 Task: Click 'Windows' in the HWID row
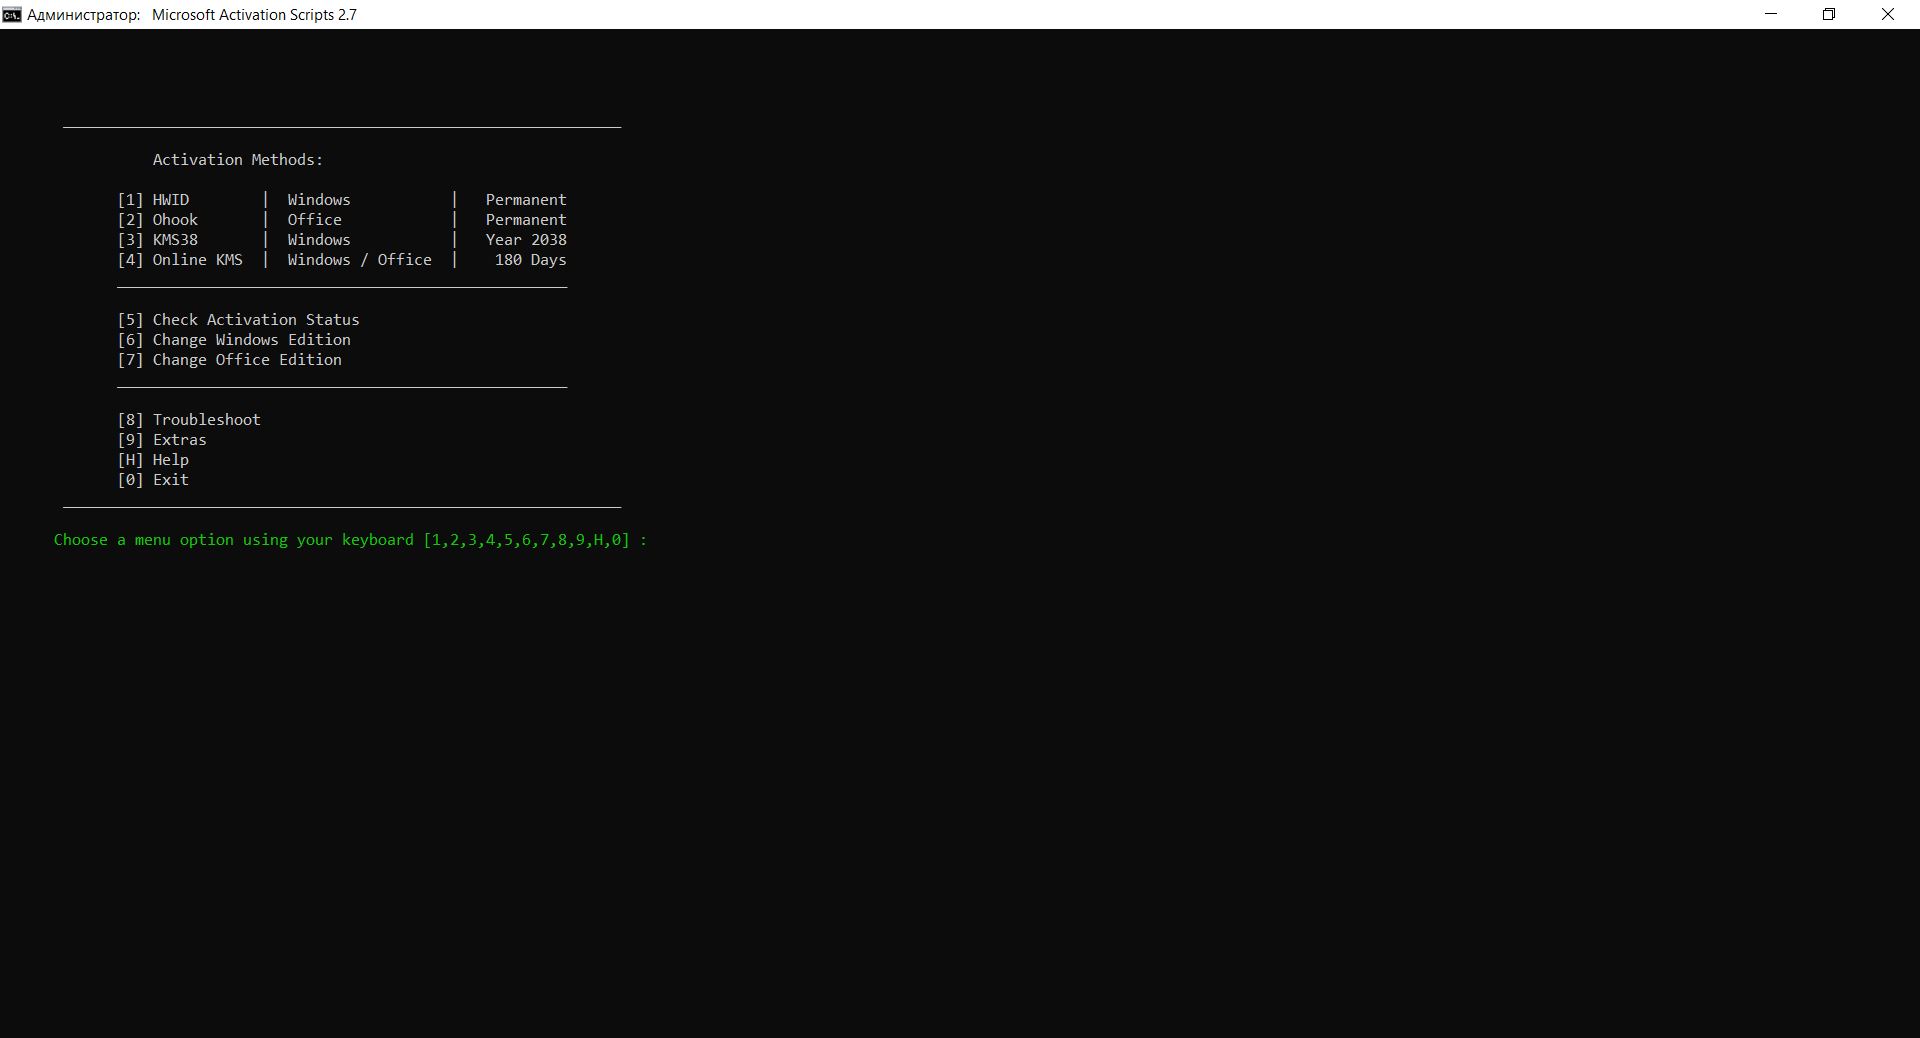[319, 200]
